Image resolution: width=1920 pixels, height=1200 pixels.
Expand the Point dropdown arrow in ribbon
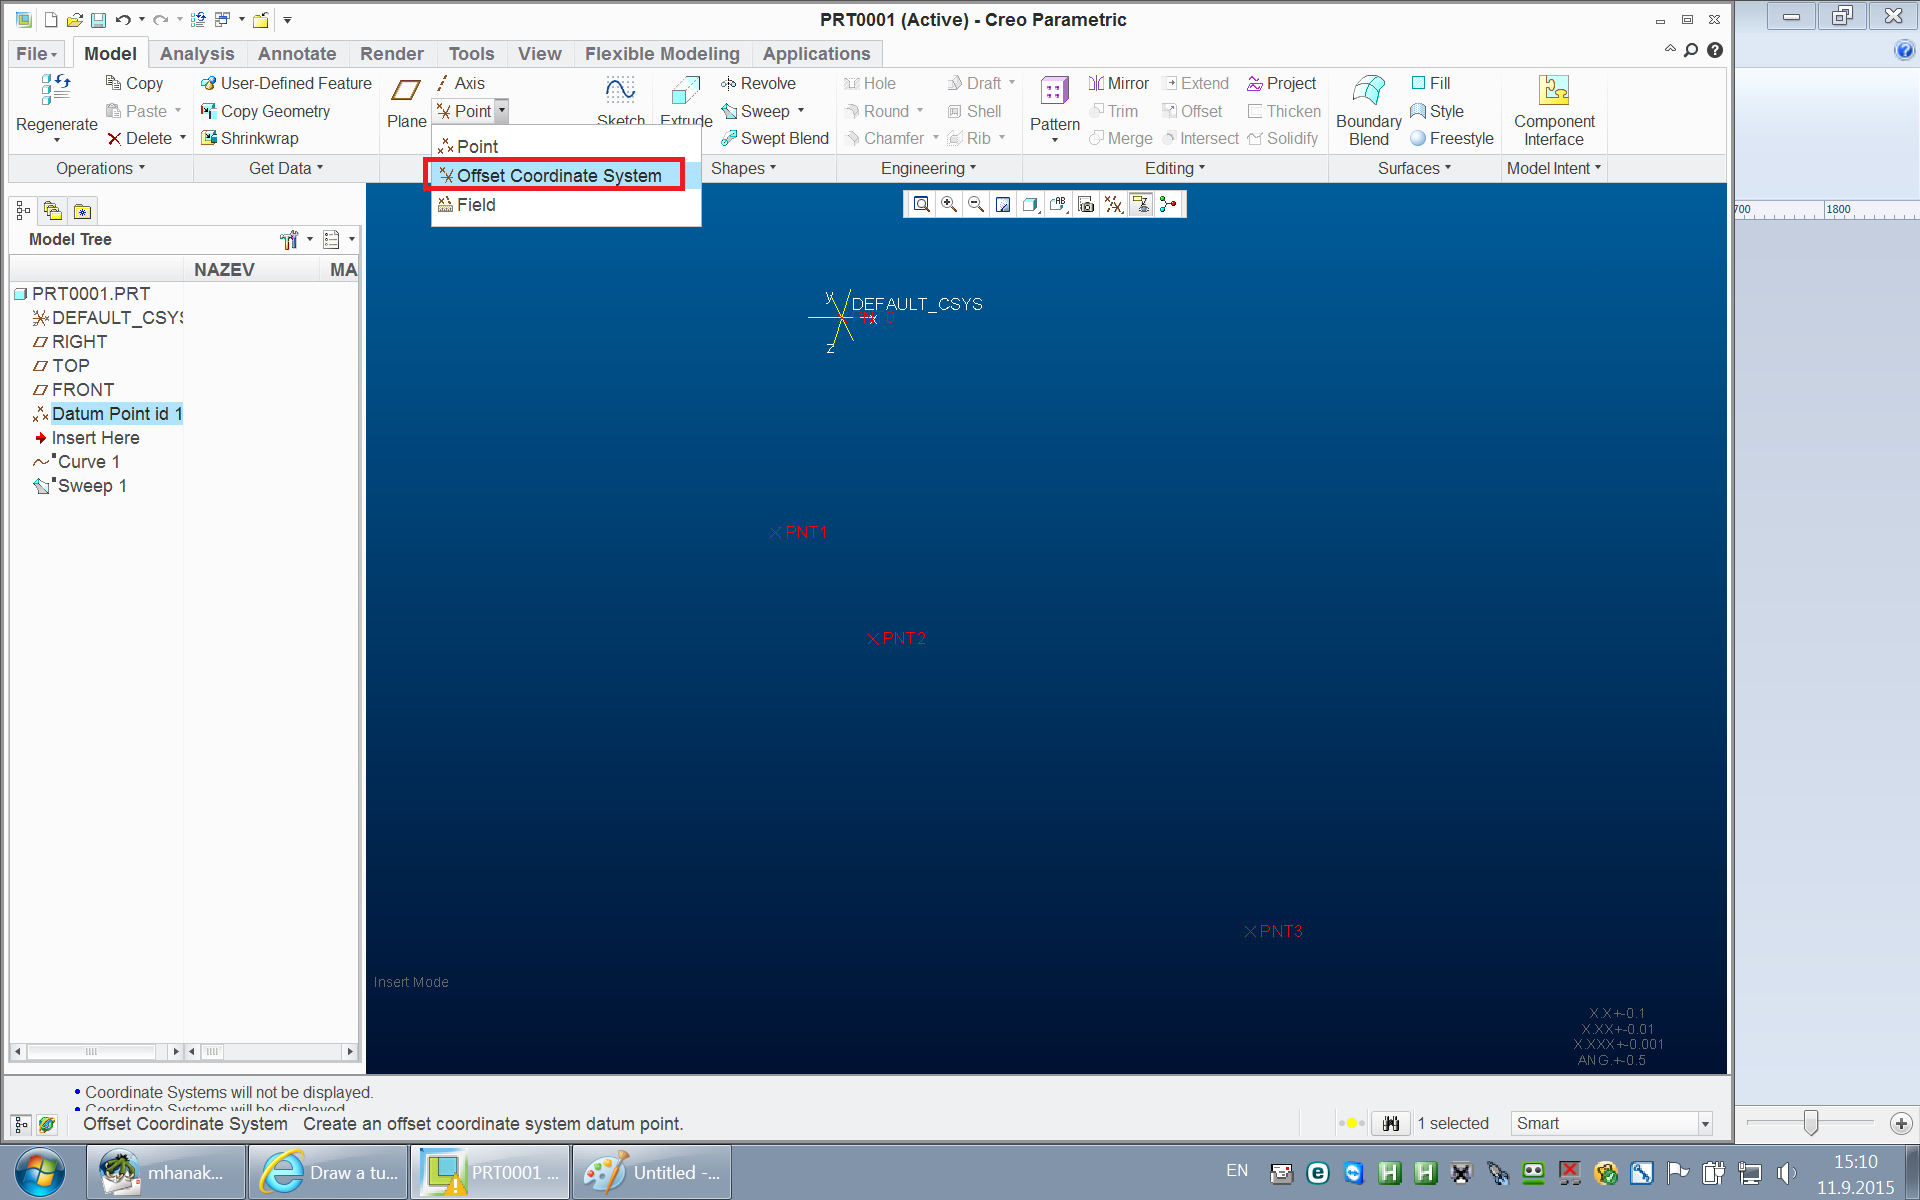[x=502, y=111]
